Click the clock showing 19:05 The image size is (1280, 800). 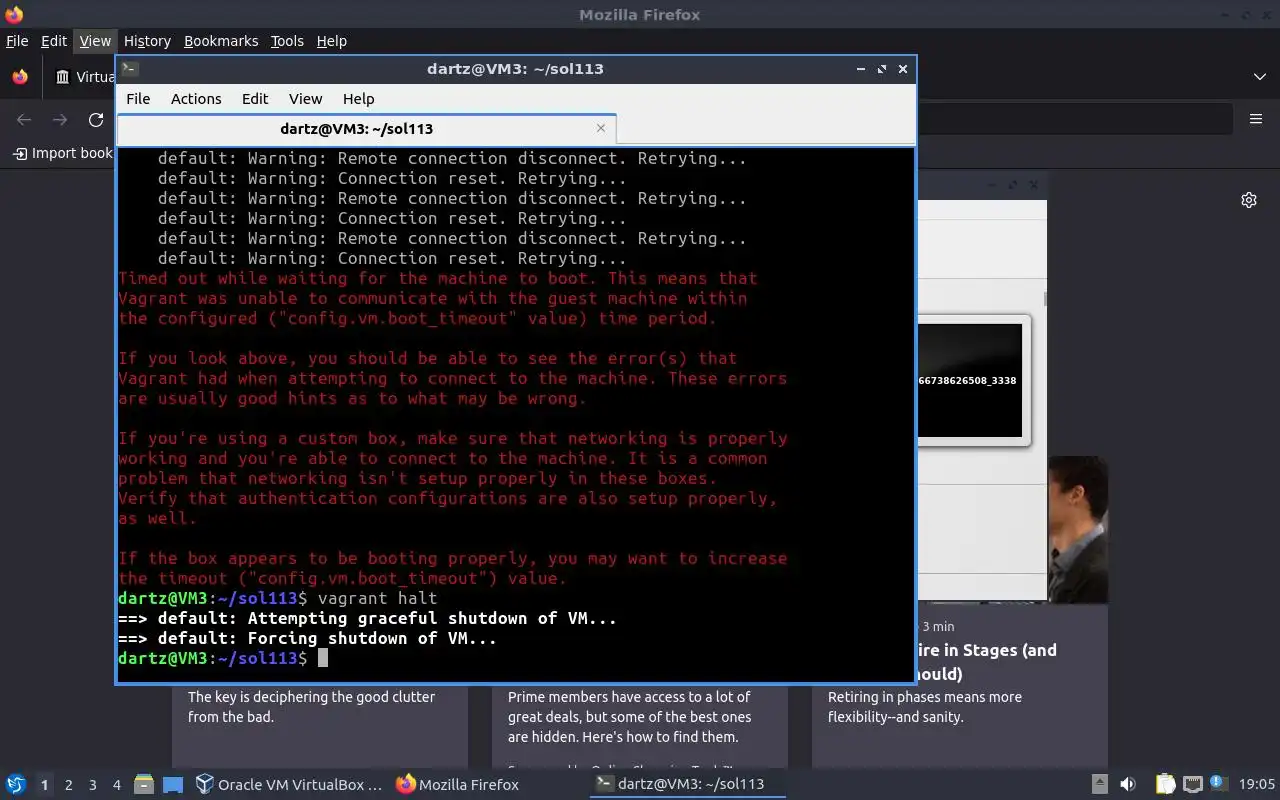(1257, 785)
